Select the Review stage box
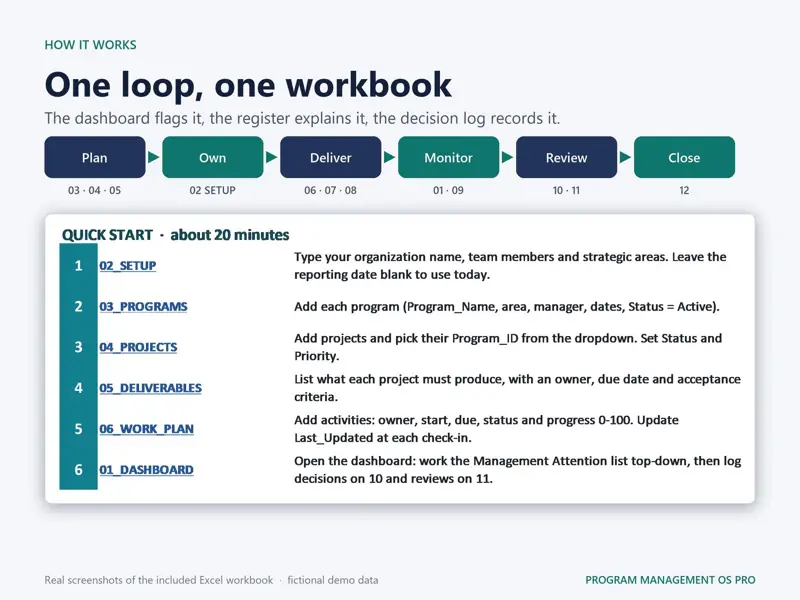The height and width of the screenshot is (600, 800). point(566,157)
